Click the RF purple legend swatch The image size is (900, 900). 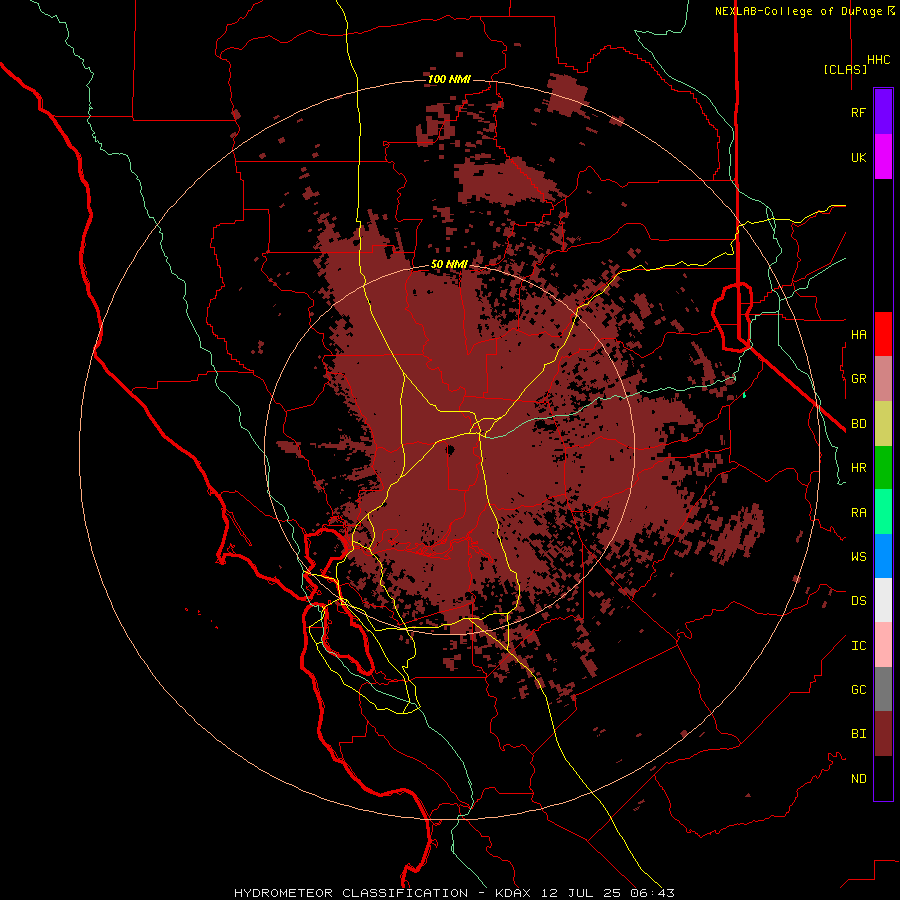pos(883,112)
